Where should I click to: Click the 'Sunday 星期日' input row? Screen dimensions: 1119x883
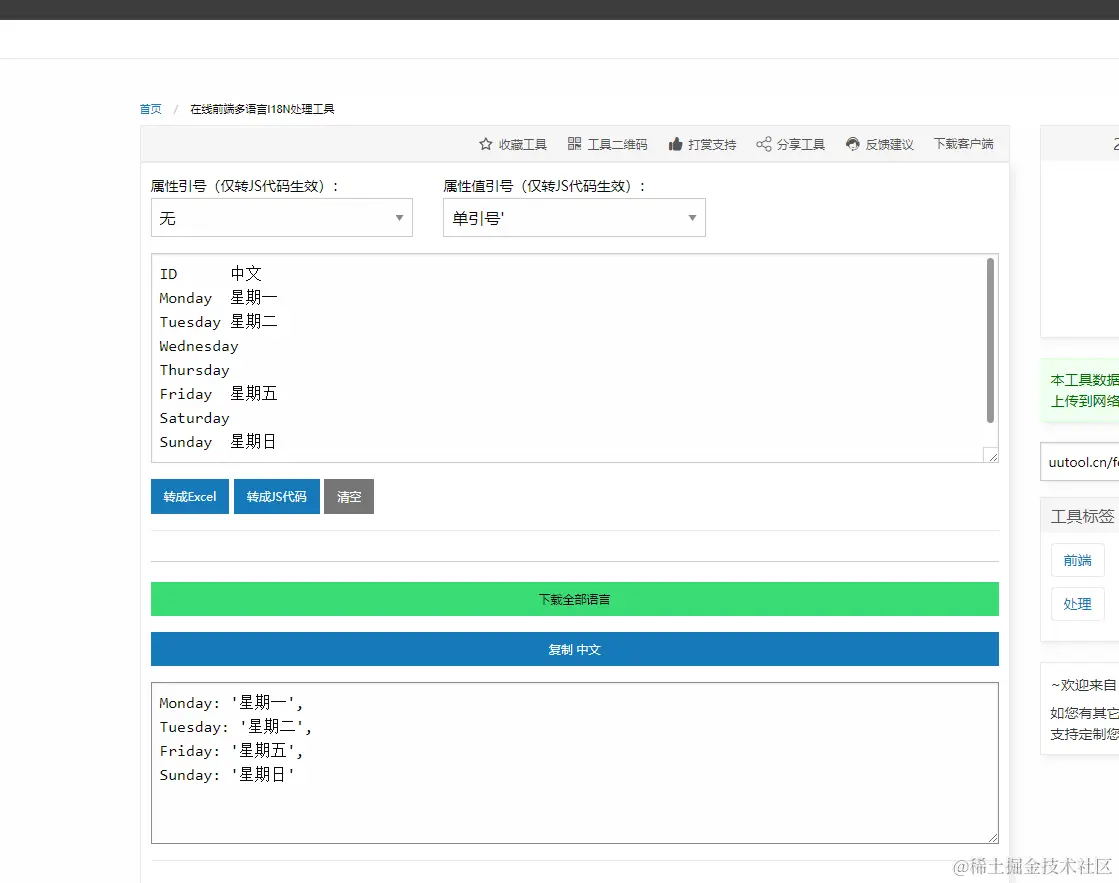pyautogui.click(x=218, y=442)
